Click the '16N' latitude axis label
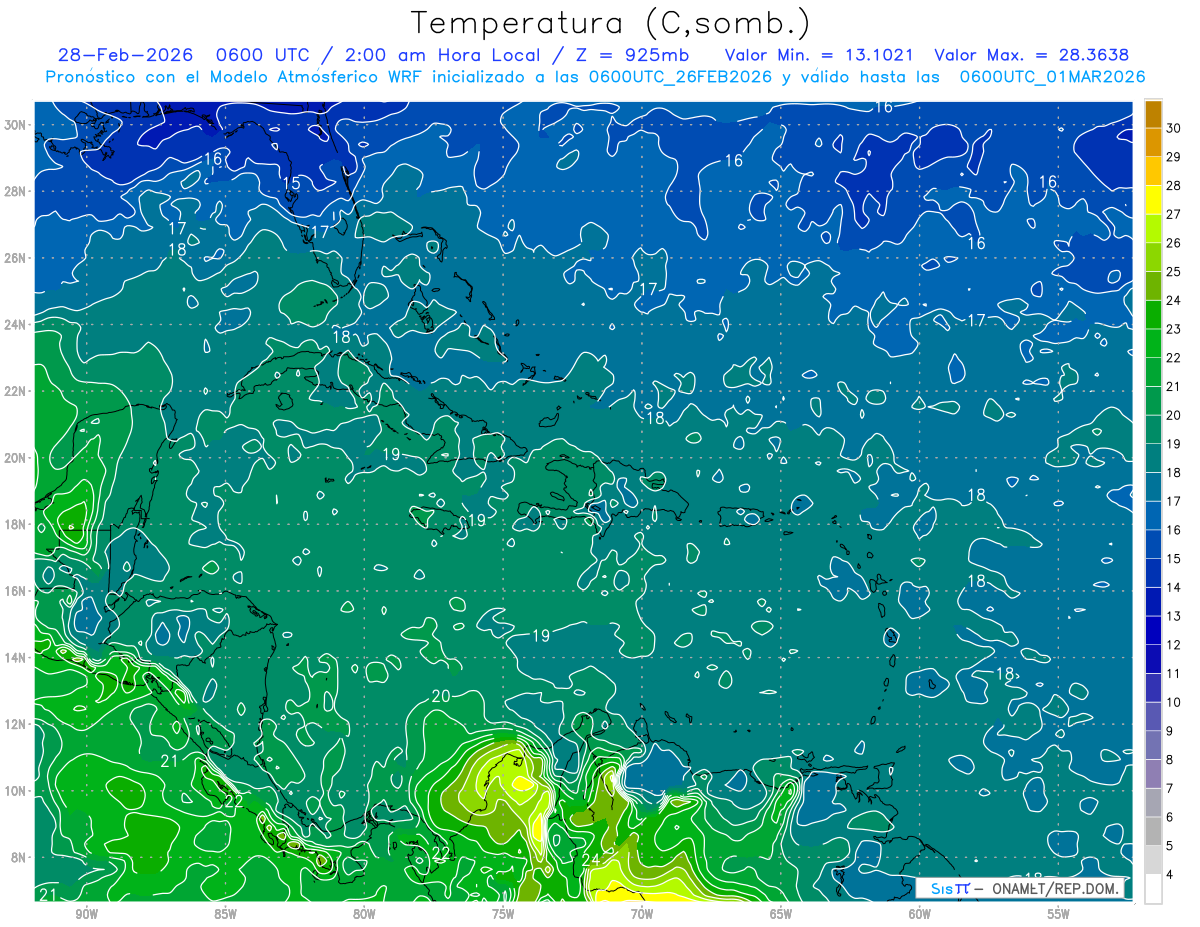The height and width of the screenshot is (927, 1200). 15,591
